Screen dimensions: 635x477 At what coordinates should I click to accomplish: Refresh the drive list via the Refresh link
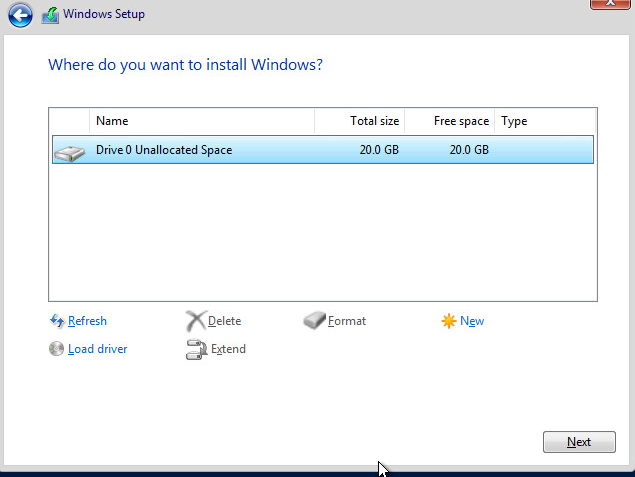[x=87, y=321]
